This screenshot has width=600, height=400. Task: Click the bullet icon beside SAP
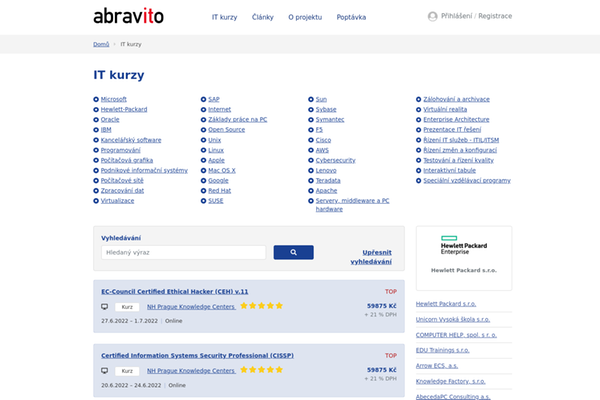tap(204, 99)
